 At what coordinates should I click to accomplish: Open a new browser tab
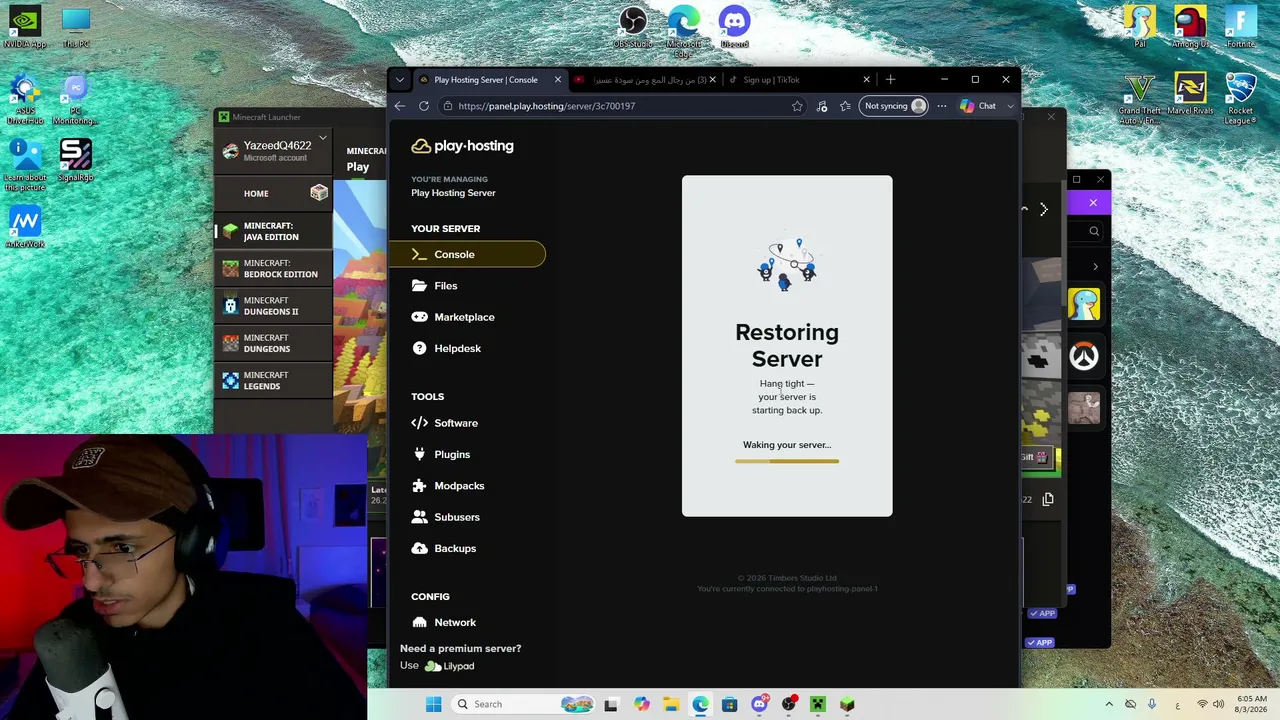890,80
